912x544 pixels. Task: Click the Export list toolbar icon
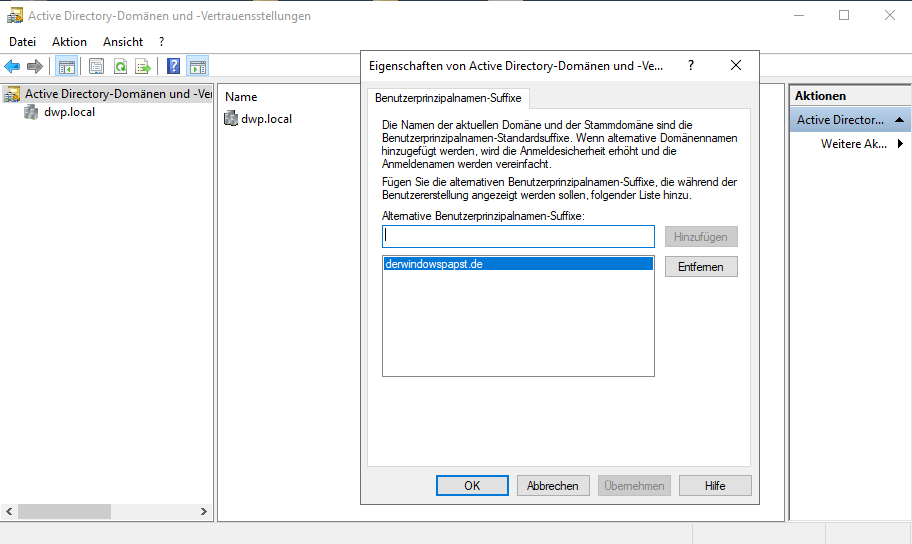tap(143, 67)
